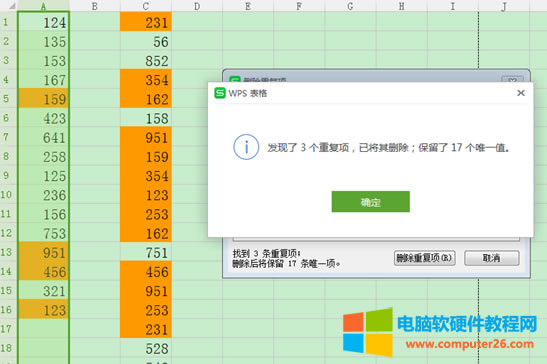The image size is (547, 364).
Task: Click cell A10 containing 236
Action: pos(44,194)
